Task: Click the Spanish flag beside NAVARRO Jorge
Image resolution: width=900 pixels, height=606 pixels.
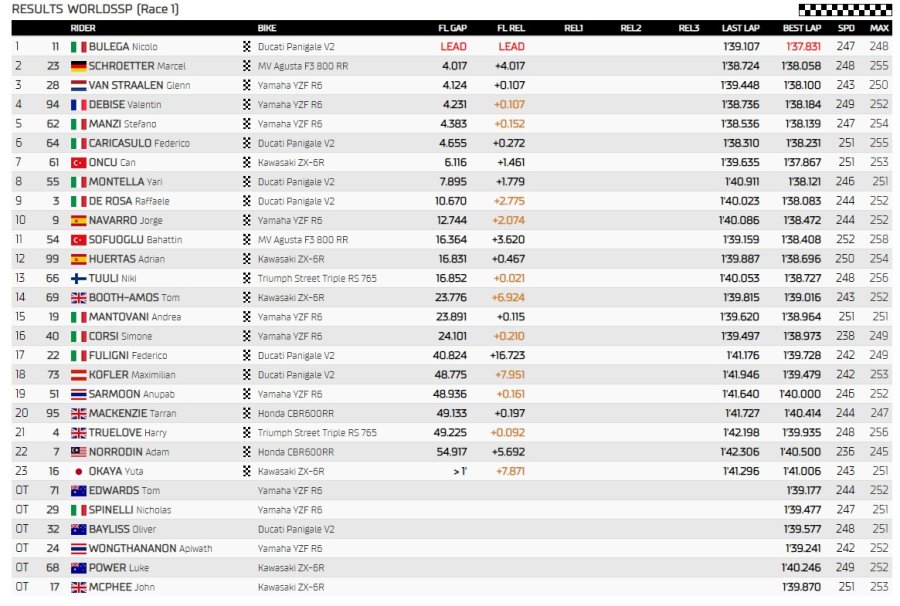Action: click(x=78, y=220)
